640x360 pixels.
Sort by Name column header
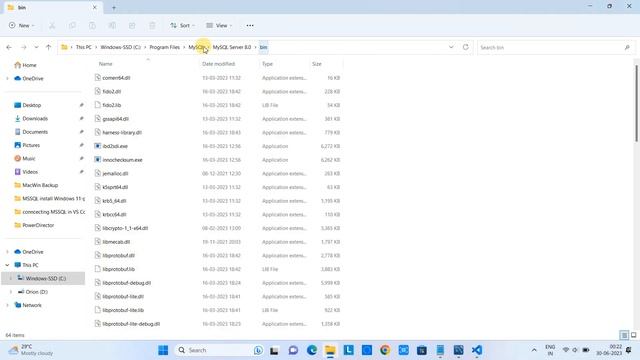[x=105, y=64]
